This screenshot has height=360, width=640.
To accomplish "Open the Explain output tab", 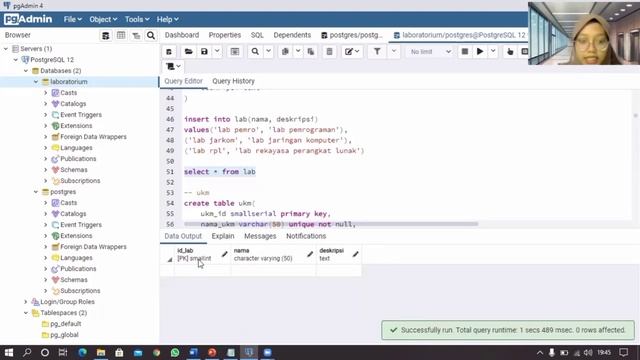I will point(223,236).
